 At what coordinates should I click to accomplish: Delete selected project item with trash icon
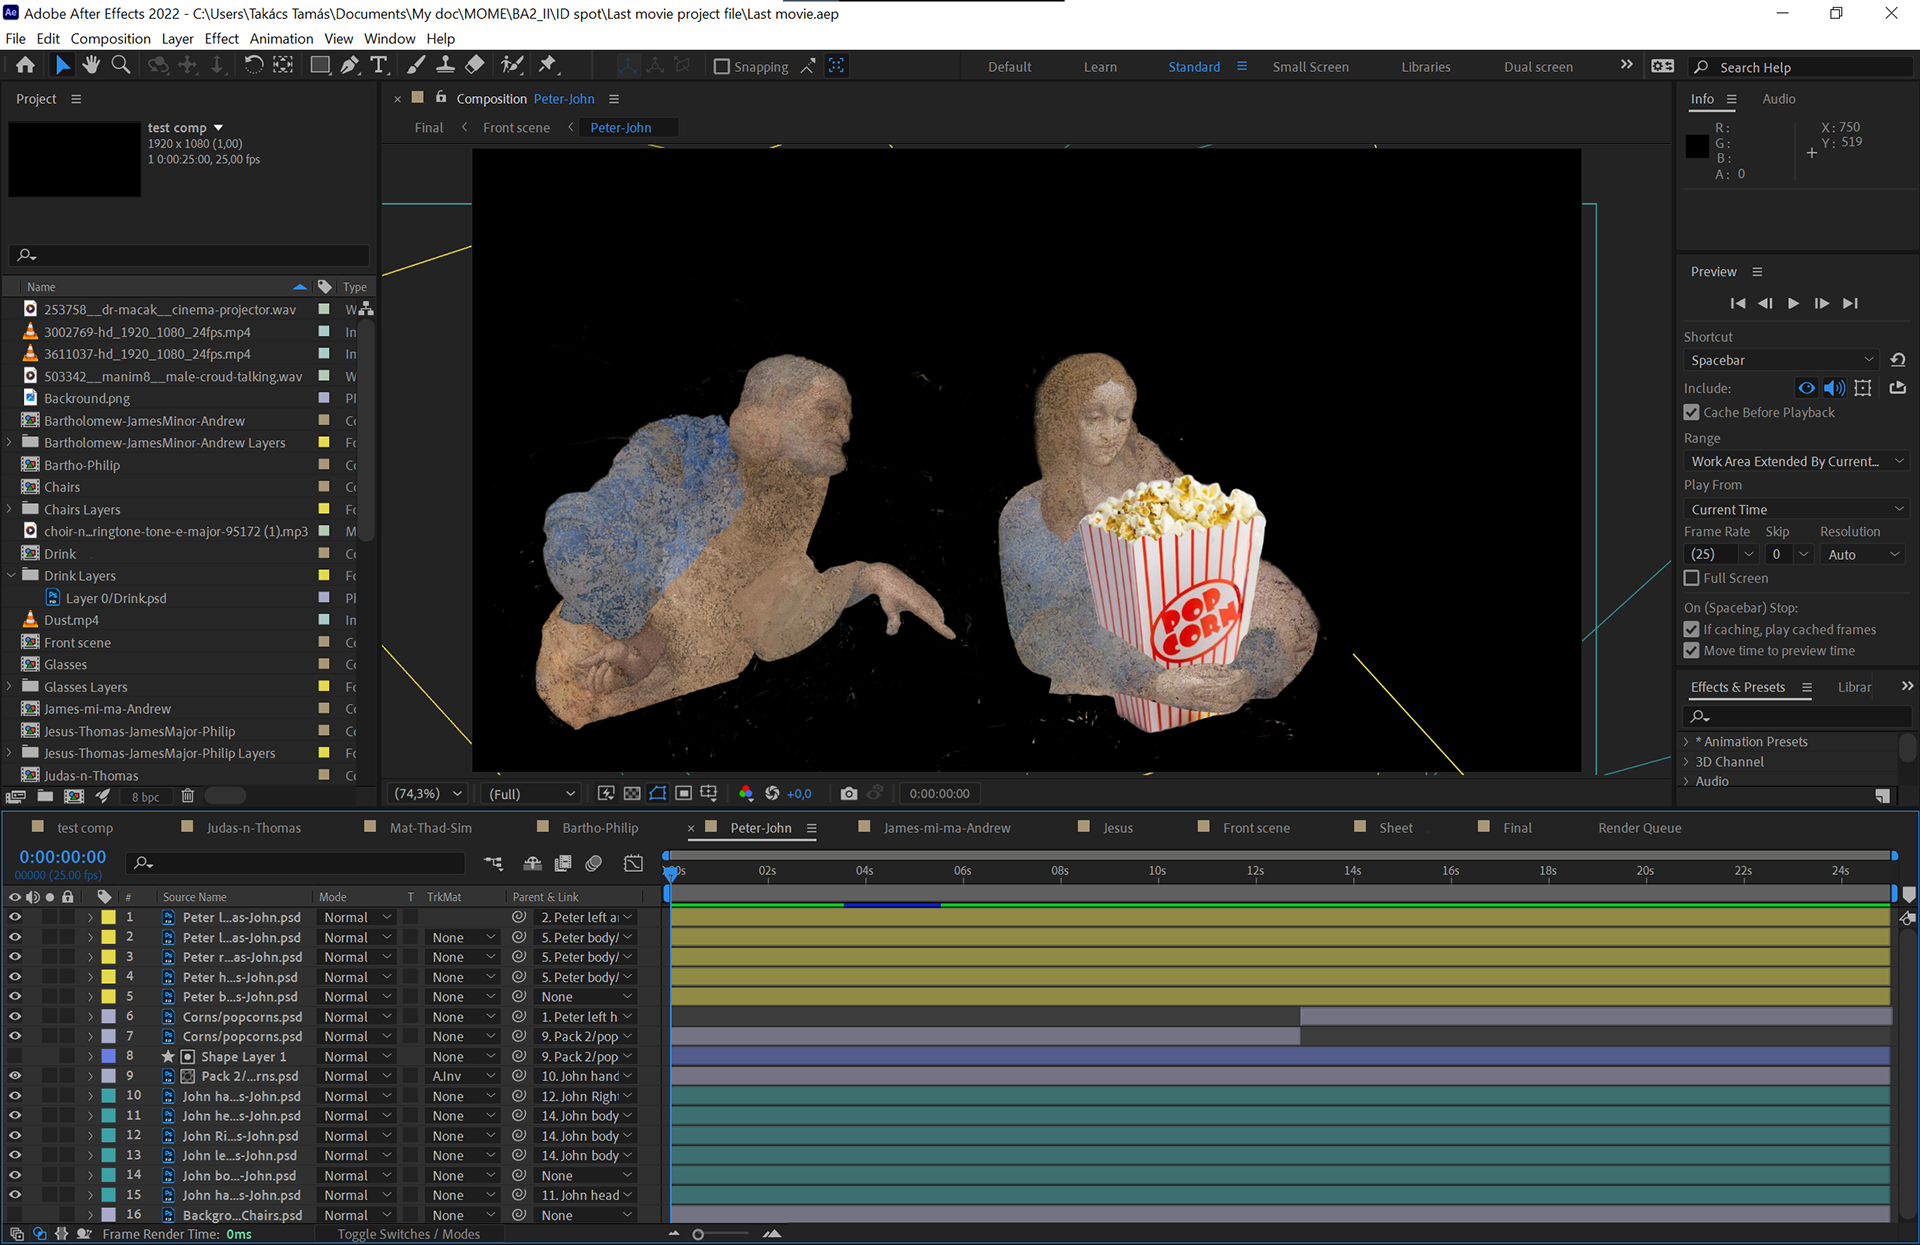tap(187, 796)
